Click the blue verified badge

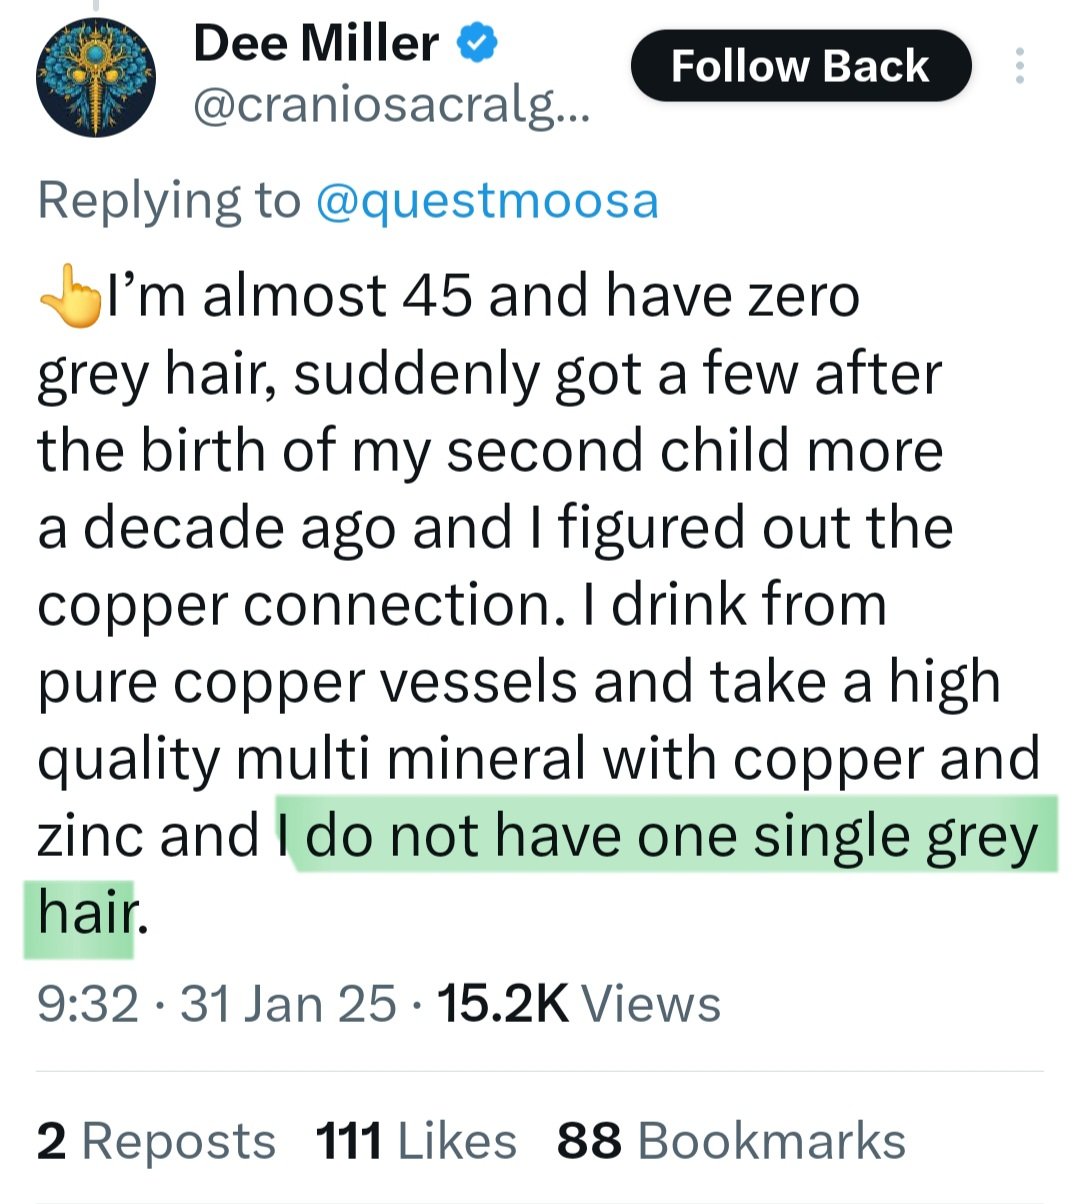tap(477, 43)
